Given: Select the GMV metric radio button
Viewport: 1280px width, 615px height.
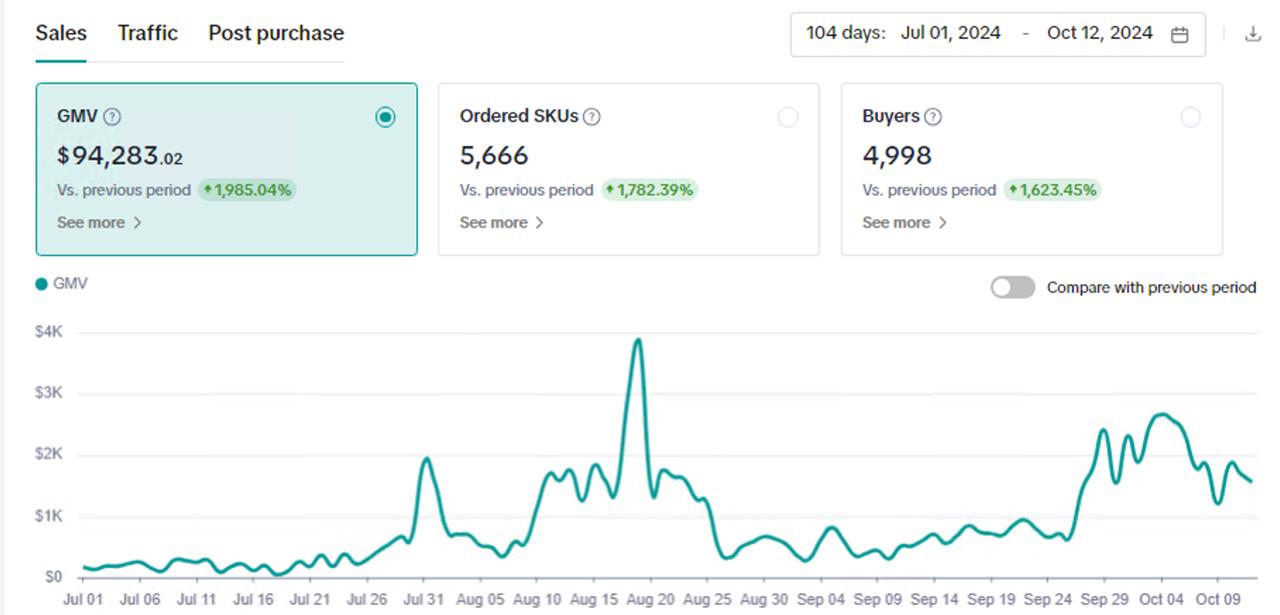Looking at the screenshot, I should click(384, 117).
